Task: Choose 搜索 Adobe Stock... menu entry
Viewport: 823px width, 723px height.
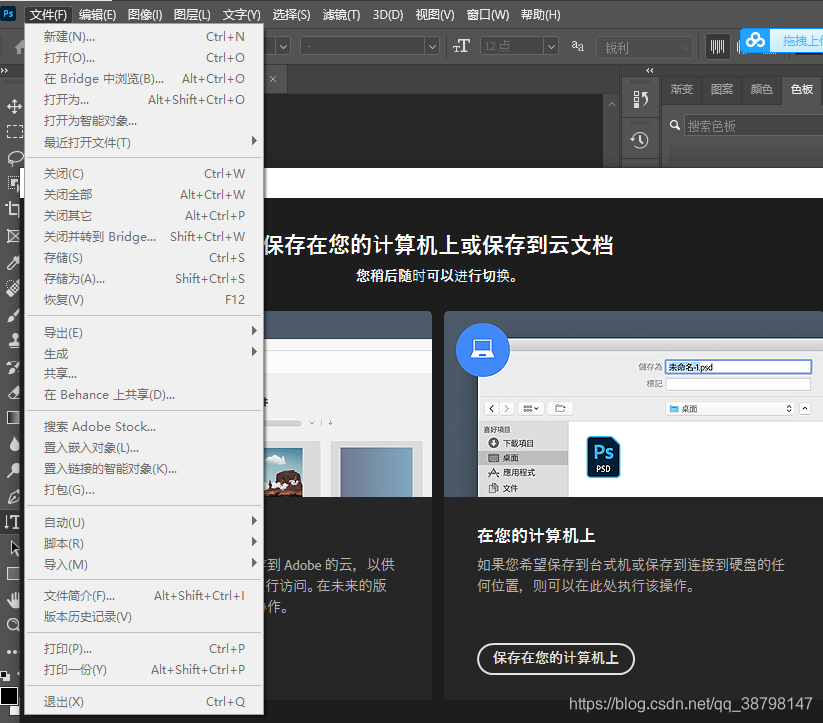Action: (x=144, y=427)
